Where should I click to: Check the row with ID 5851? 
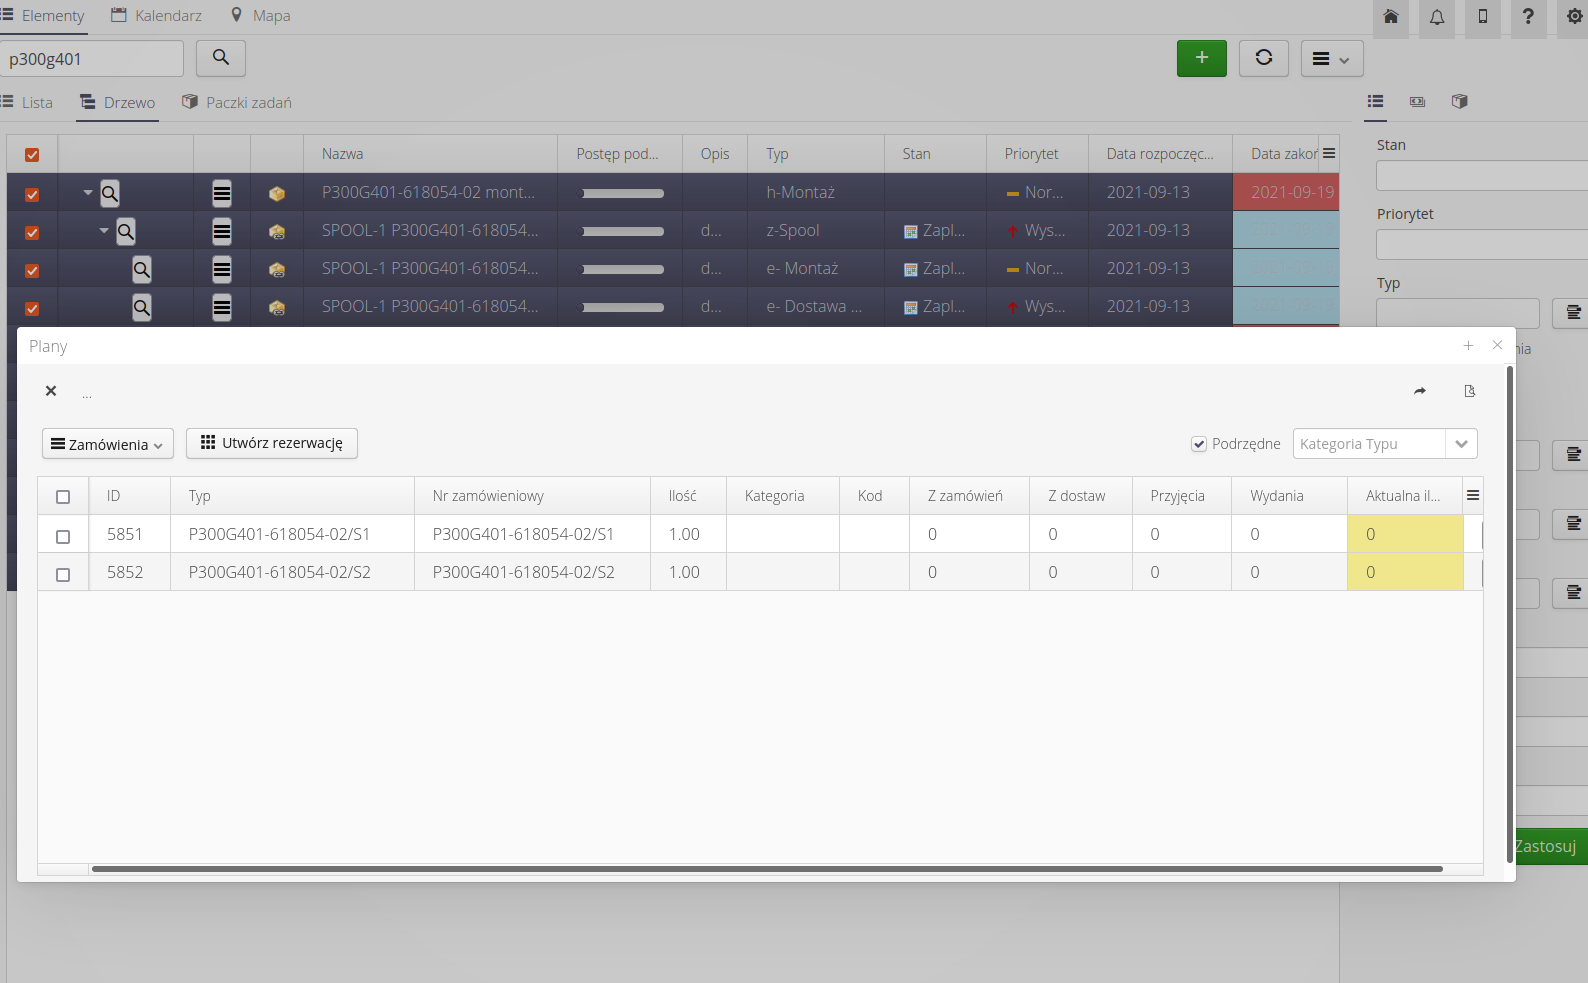click(x=63, y=536)
